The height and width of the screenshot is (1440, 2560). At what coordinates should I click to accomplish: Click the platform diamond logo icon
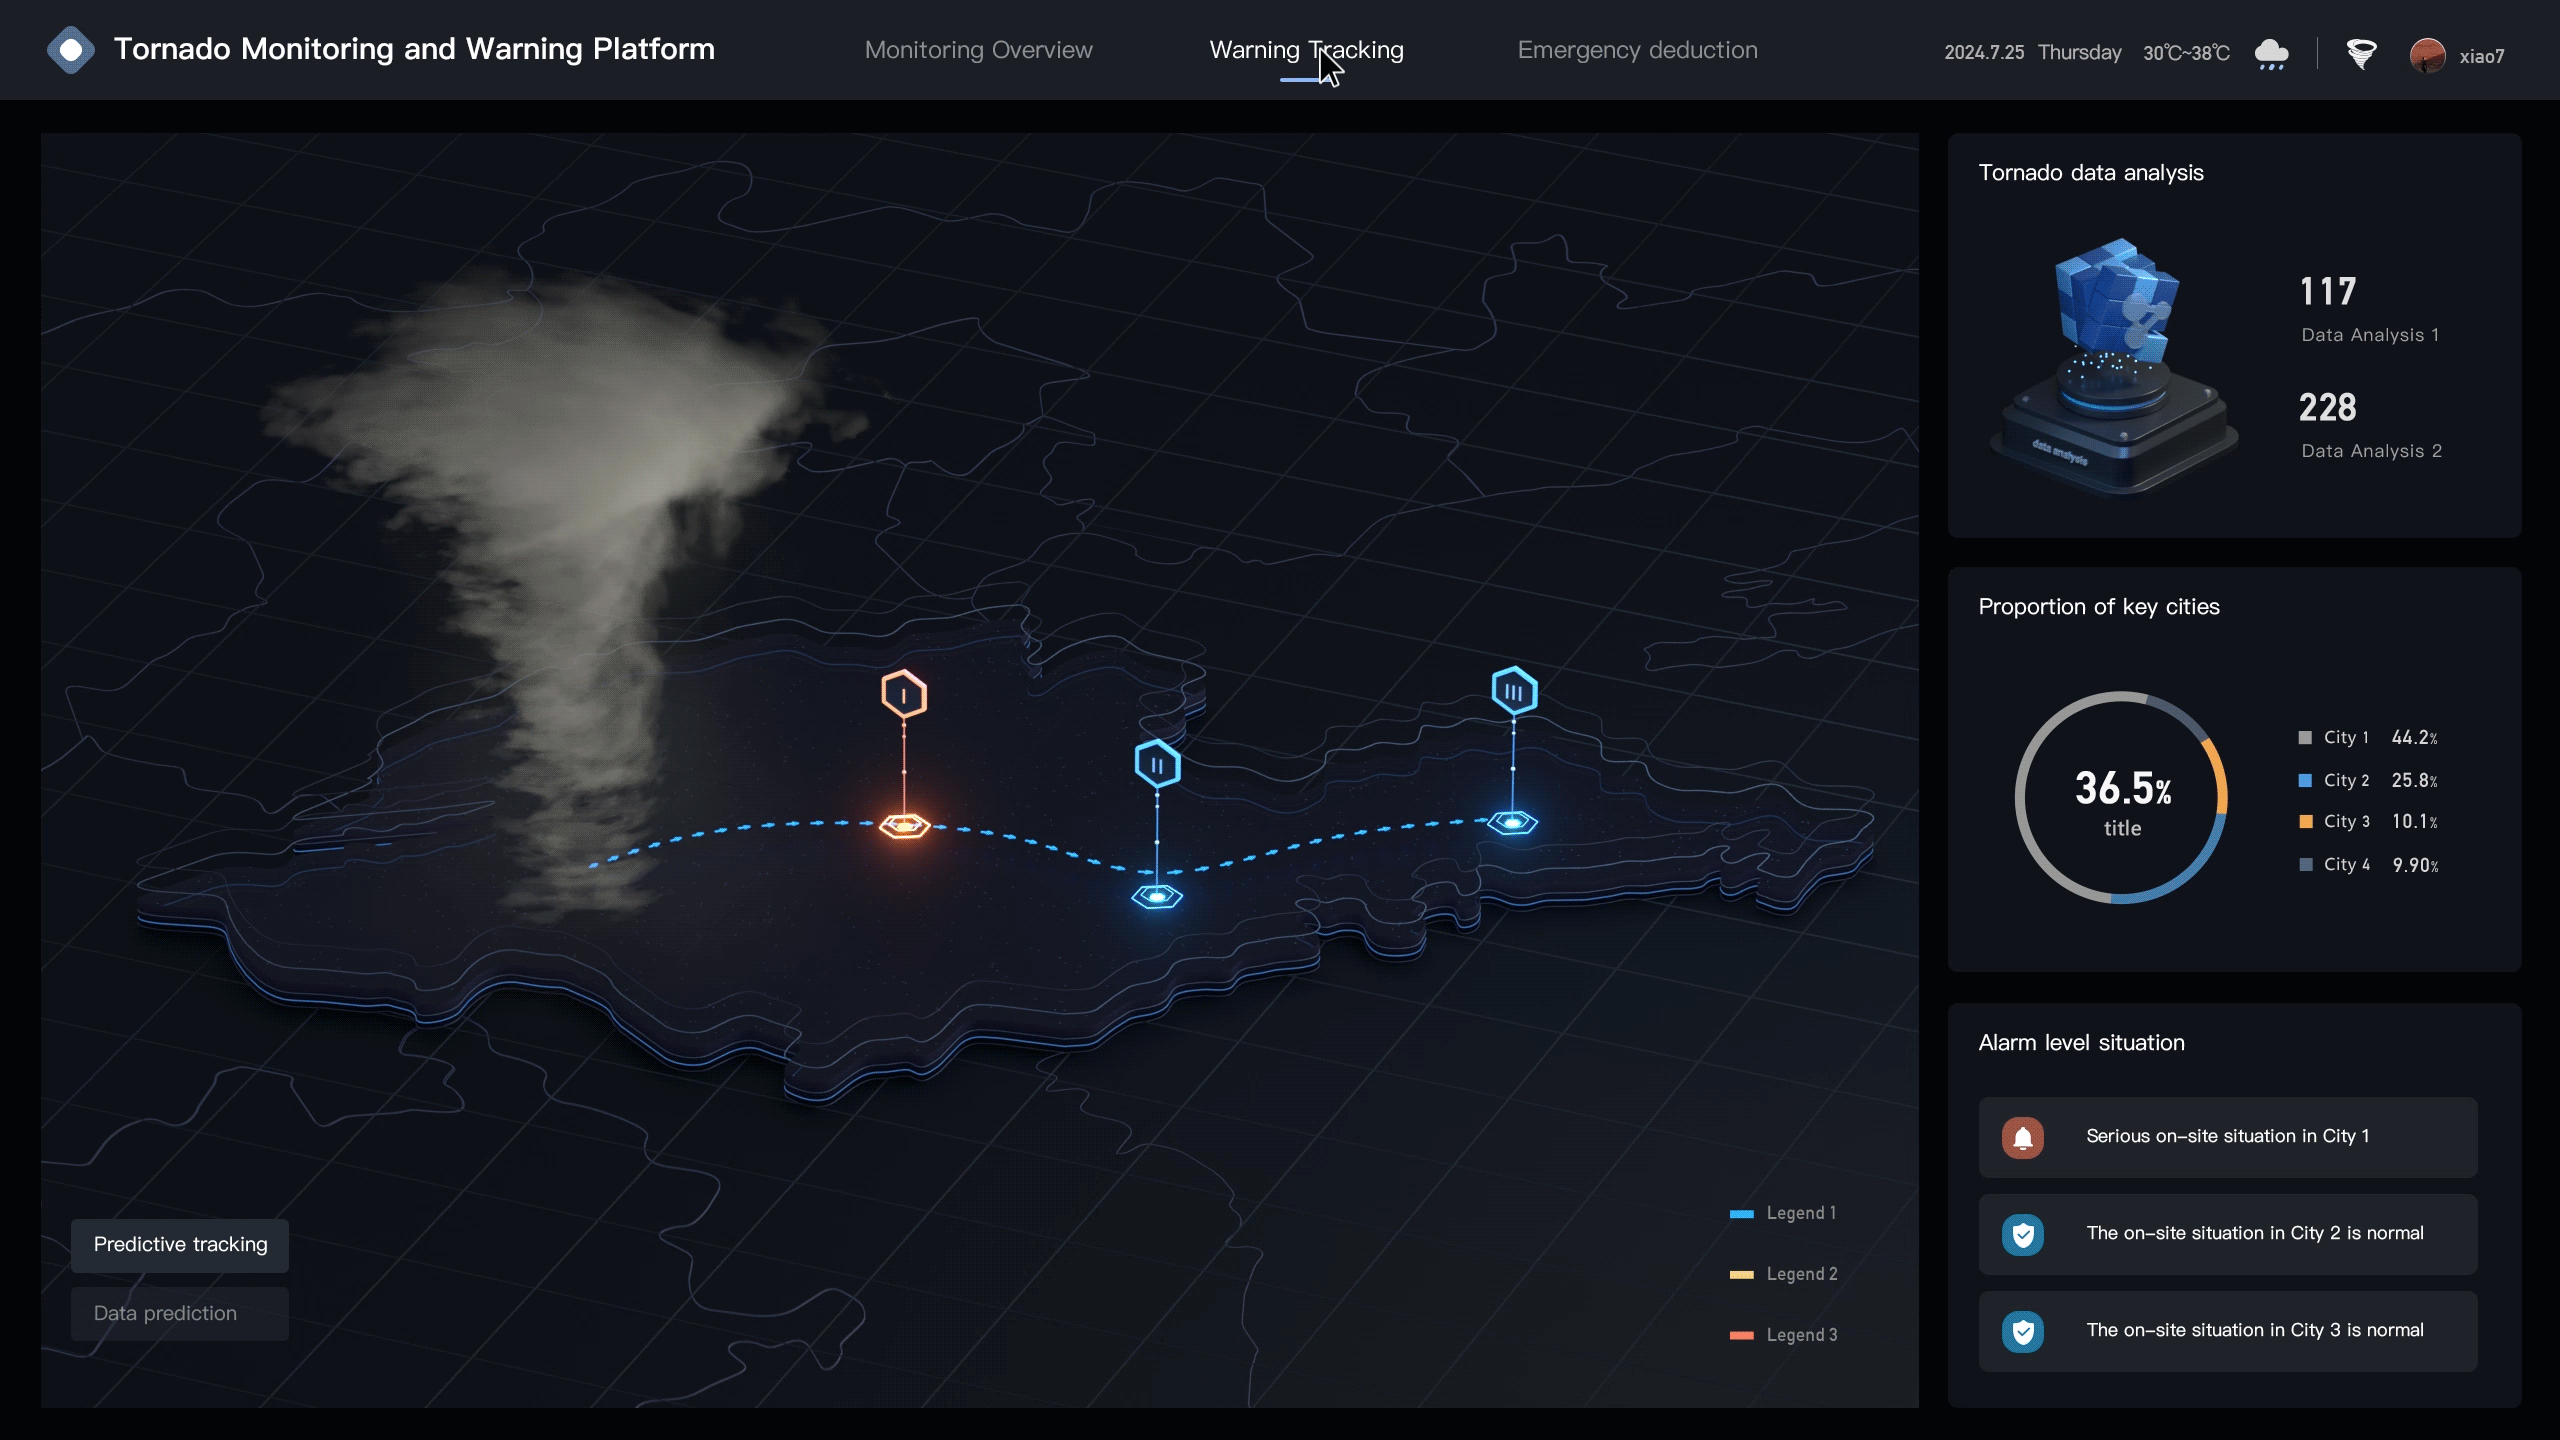(70, 50)
